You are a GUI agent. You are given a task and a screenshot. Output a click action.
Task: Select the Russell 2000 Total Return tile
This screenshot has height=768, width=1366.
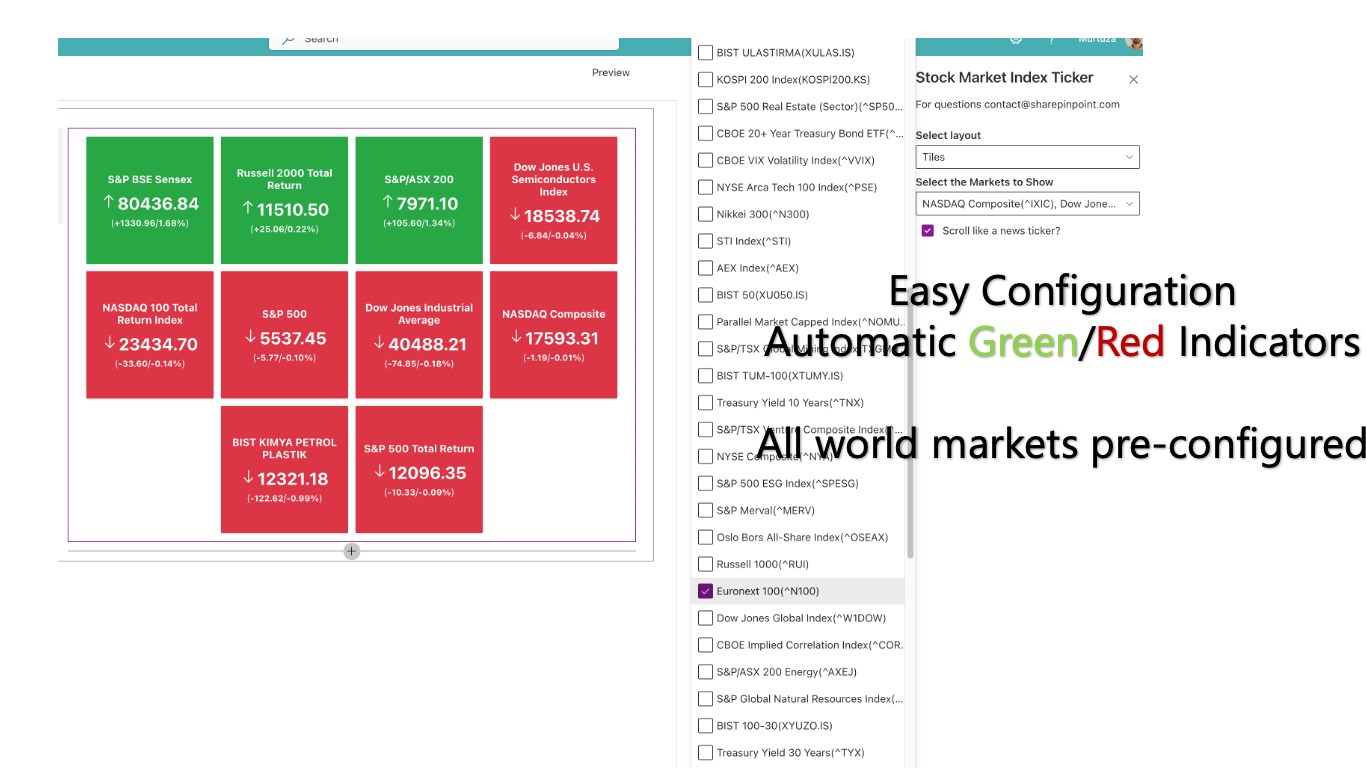[284, 200]
